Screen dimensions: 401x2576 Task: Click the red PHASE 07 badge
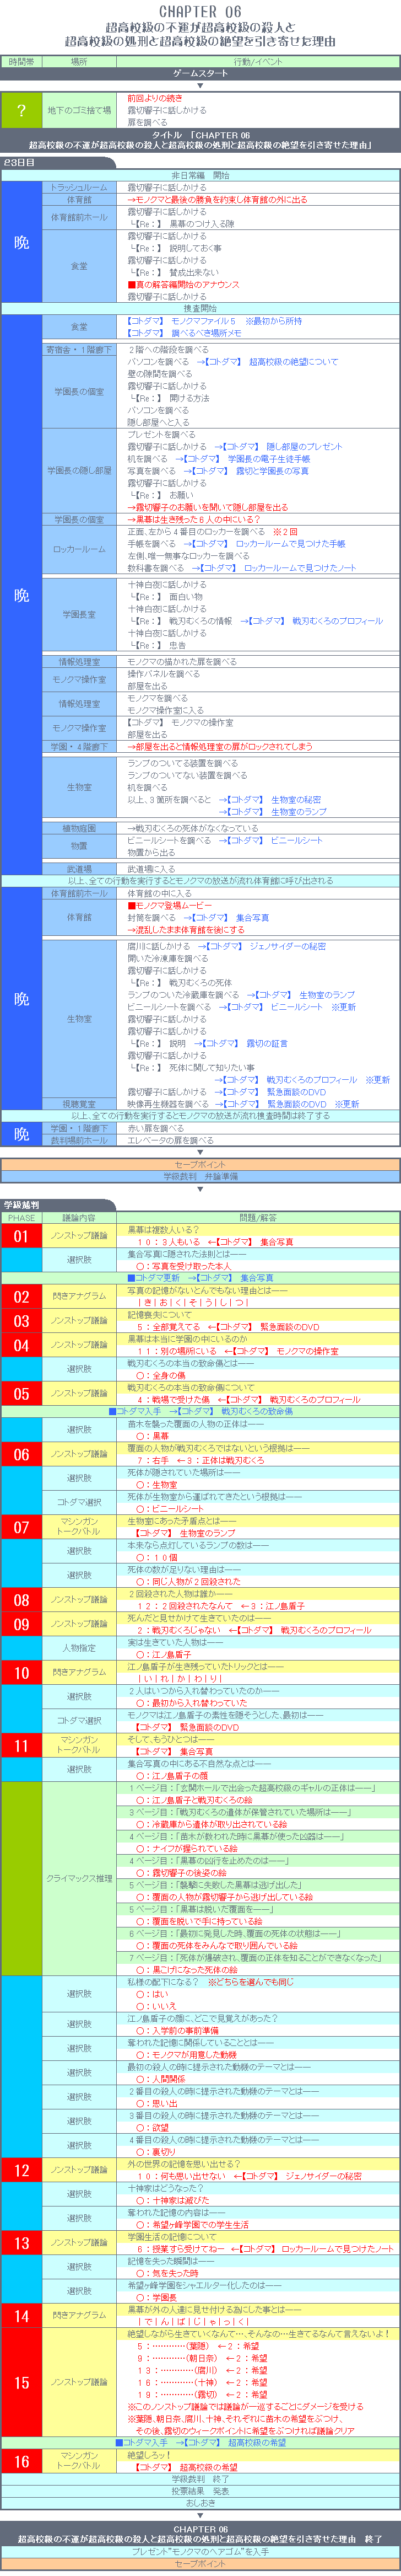click(x=21, y=1527)
